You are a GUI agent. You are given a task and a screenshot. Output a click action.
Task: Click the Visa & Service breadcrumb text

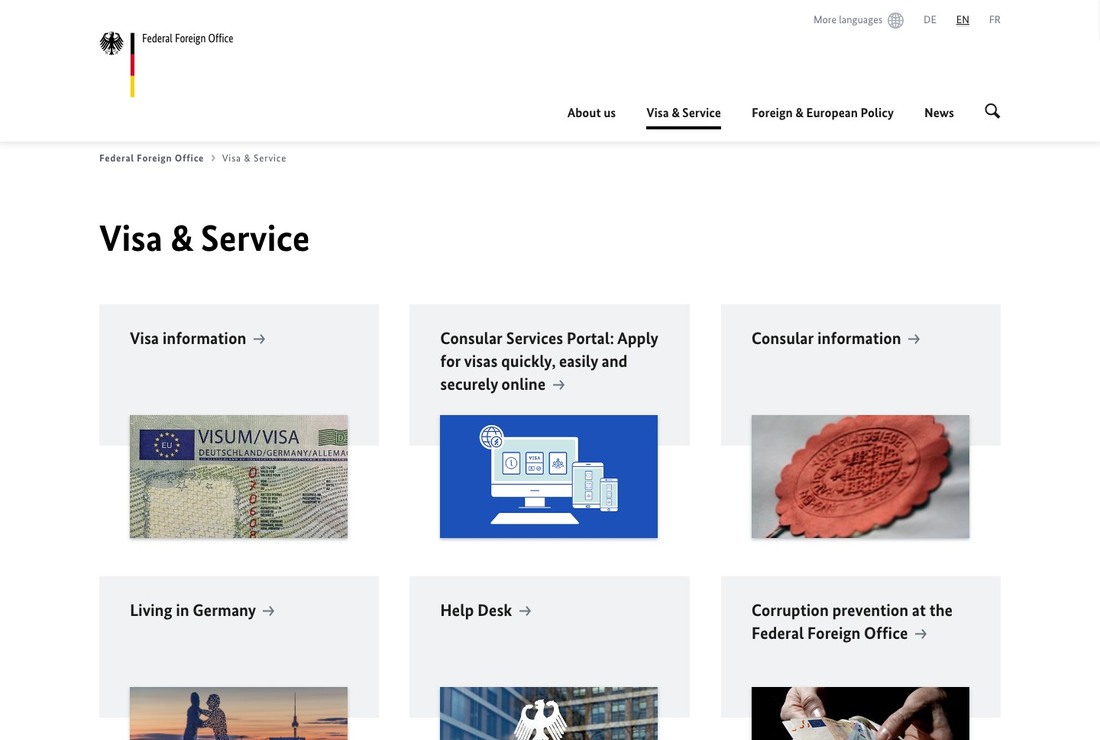pos(254,159)
